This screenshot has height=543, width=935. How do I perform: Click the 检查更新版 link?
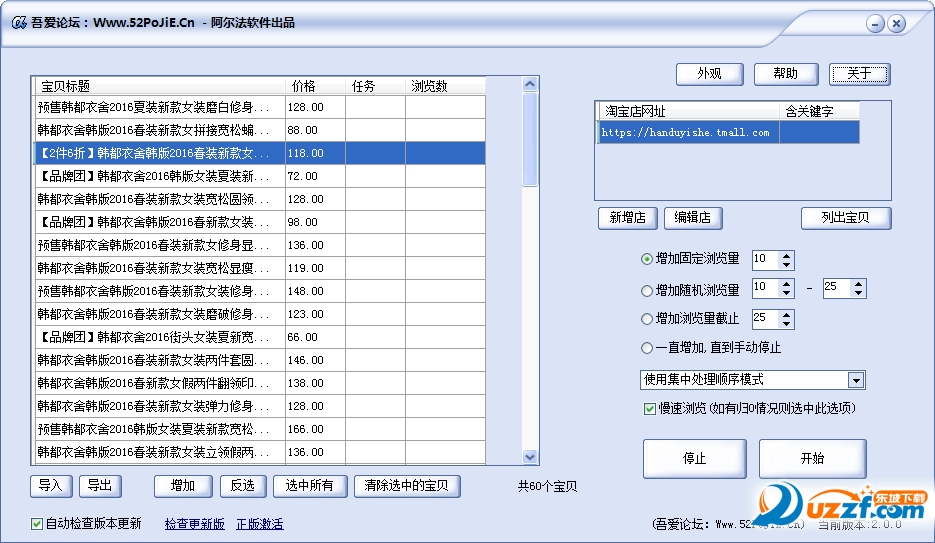pyautogui.click(x=194, y=525)
